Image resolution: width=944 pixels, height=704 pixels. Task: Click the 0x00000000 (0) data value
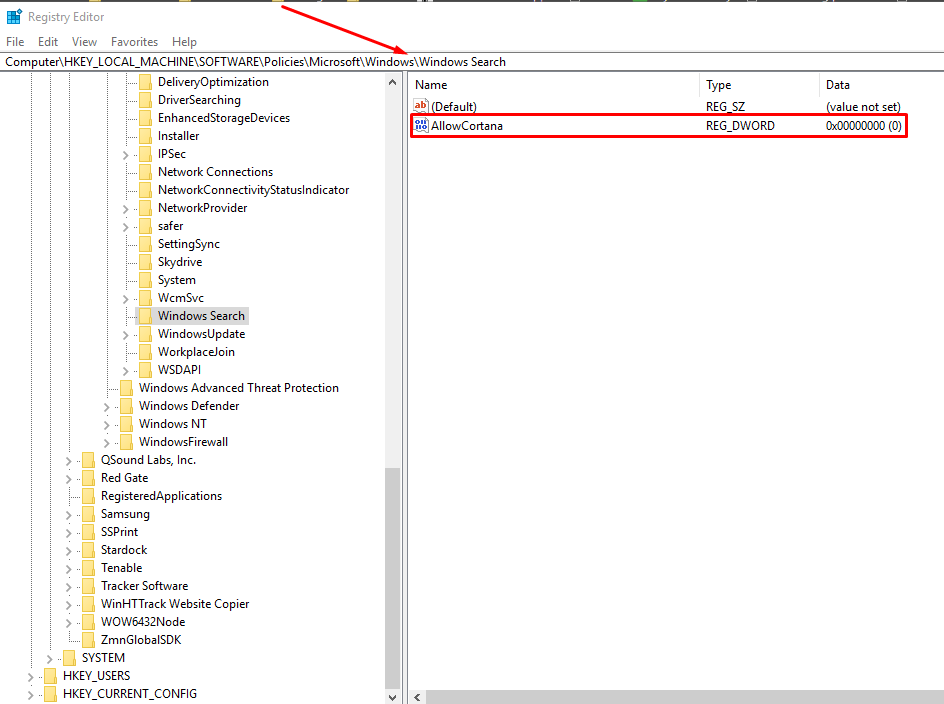[863, 126]
